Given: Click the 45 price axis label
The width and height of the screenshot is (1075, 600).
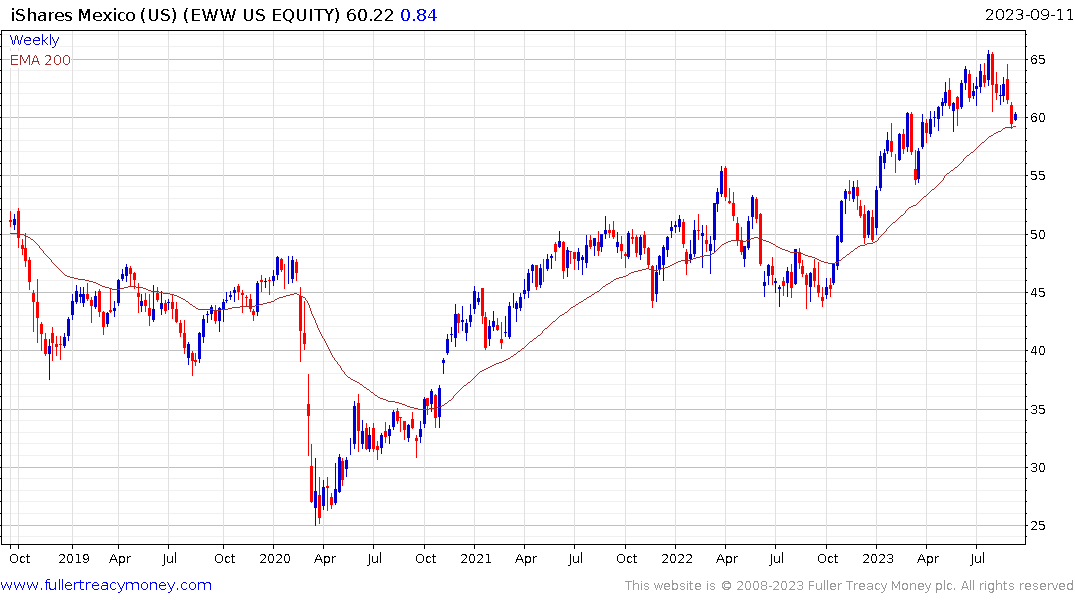Looking at the screenshot, I should coord(1037,293).
